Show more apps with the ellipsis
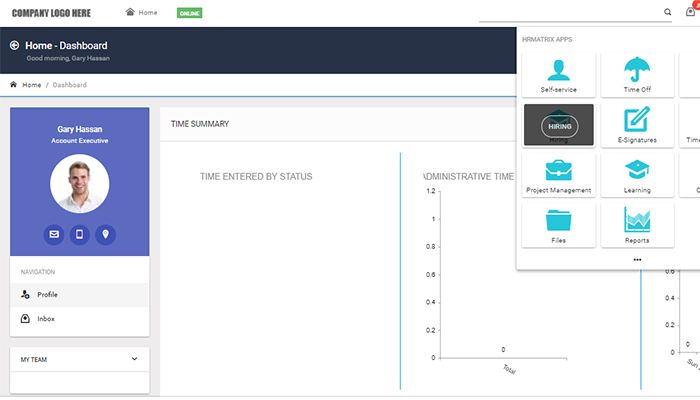 (x=637, y=259)
